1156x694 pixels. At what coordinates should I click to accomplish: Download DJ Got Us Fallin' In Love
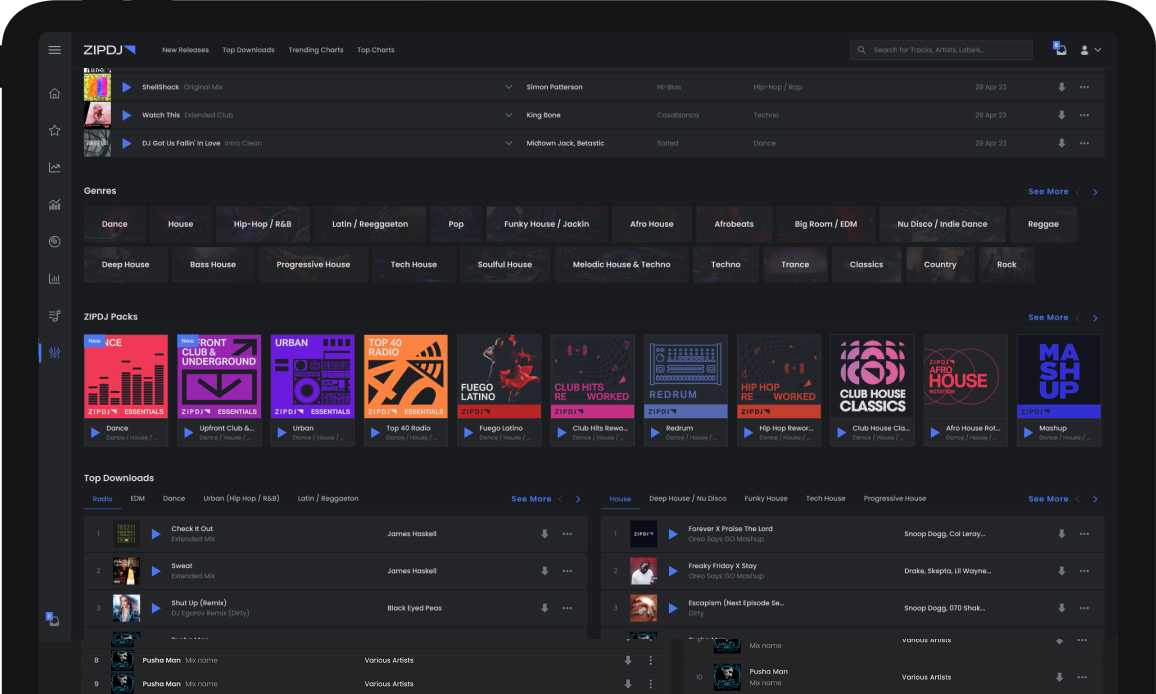[x=1062, y=143]
